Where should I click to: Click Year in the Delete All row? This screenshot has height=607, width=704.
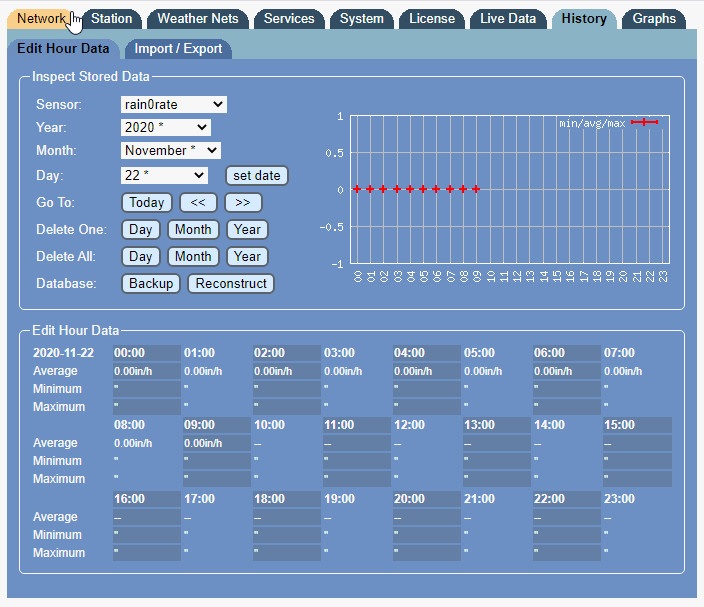coord(247,256)
